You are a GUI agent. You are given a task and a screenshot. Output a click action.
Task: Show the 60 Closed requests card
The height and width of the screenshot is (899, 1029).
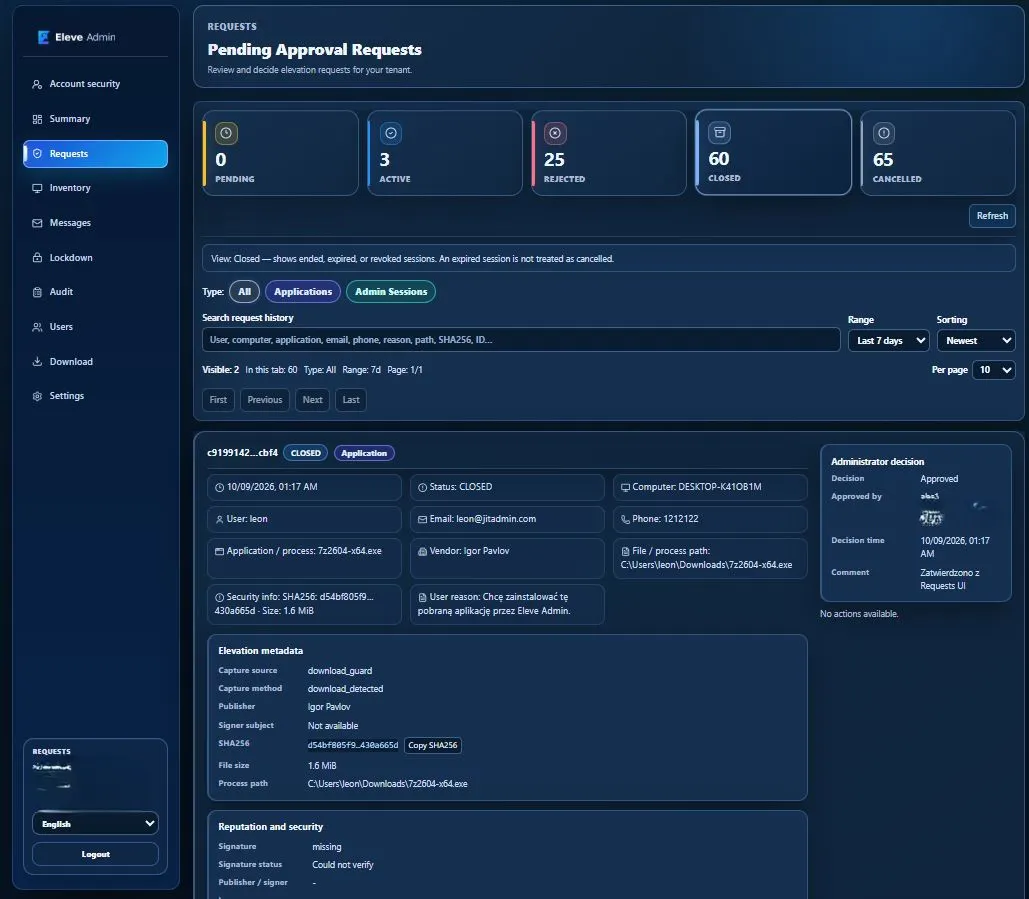coord(773,152)
